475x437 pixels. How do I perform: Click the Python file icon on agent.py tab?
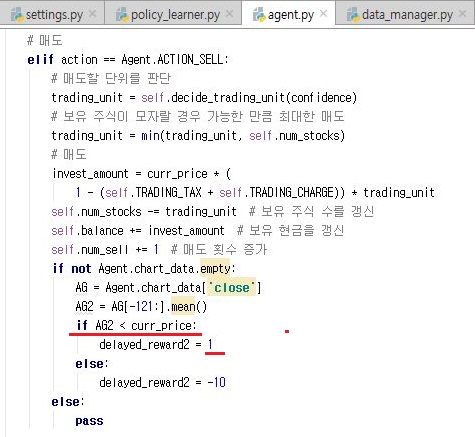pos(259,15)
